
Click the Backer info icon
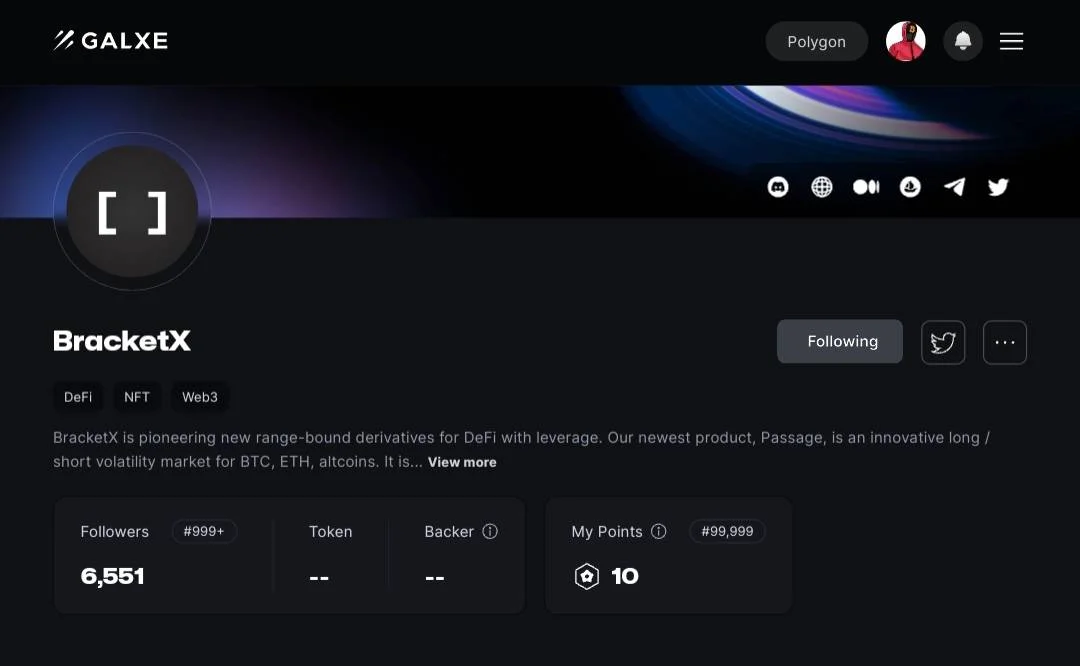click(x=490, y=532)
